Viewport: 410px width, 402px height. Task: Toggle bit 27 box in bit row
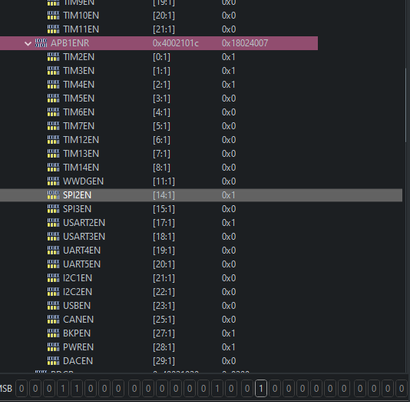tap(77, 388)
